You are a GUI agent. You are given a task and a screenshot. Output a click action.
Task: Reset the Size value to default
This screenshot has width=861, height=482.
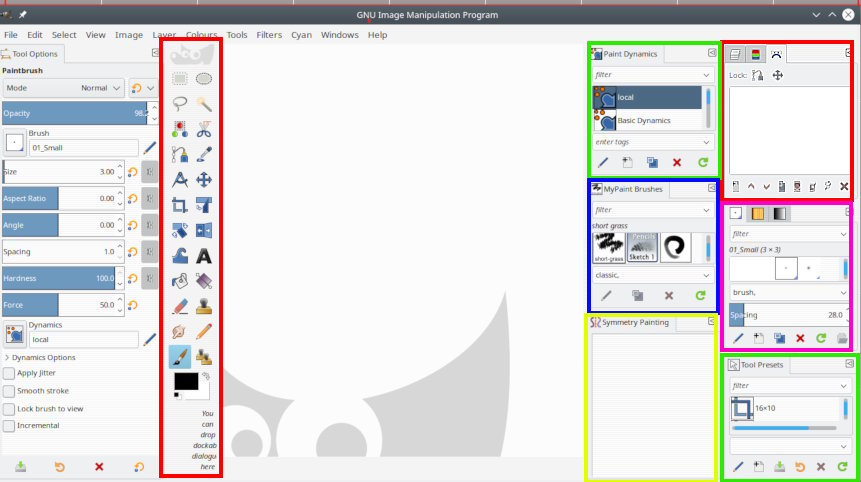133,172
